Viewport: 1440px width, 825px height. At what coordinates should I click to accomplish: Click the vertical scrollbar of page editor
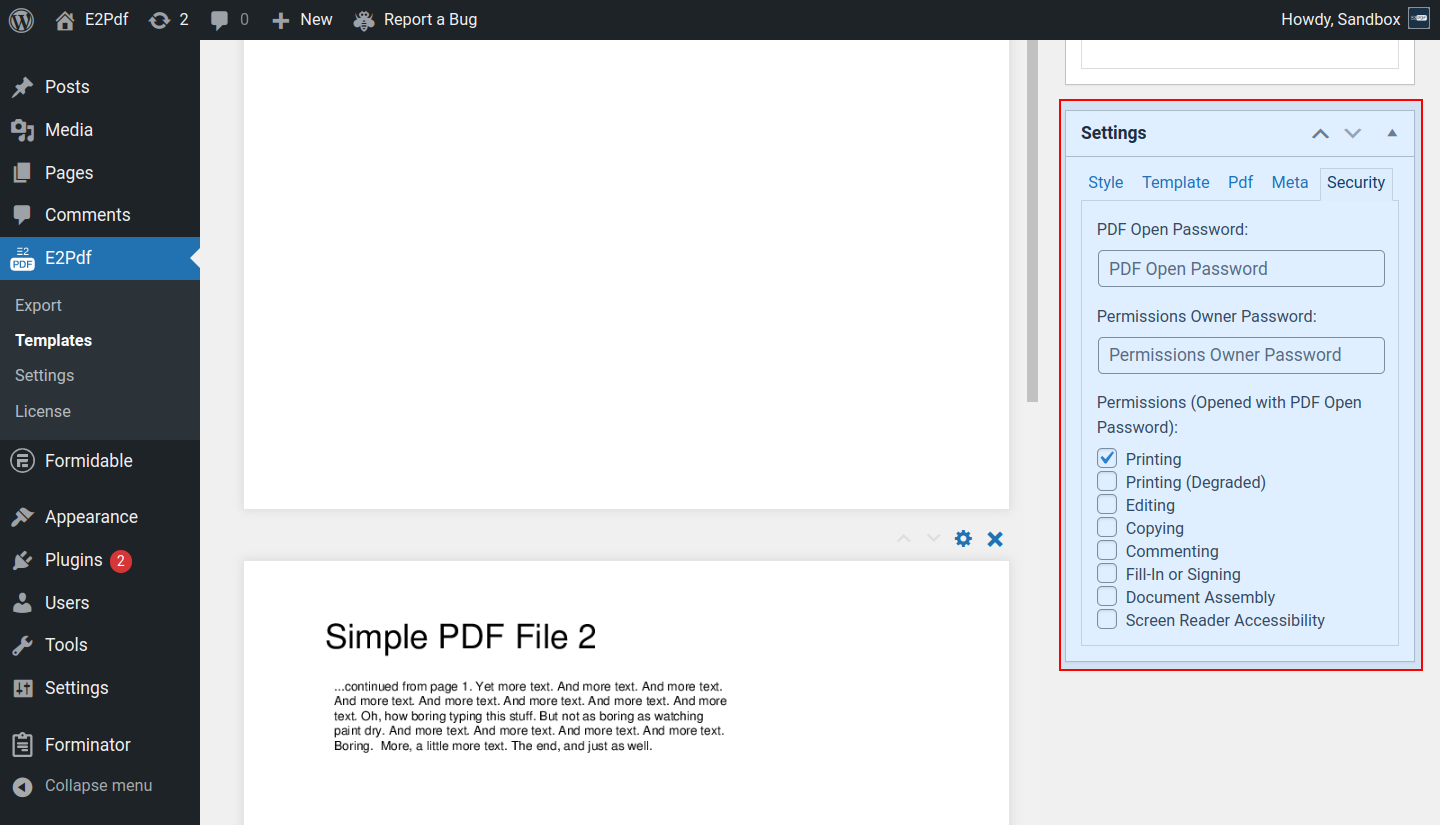point(1032,220)
